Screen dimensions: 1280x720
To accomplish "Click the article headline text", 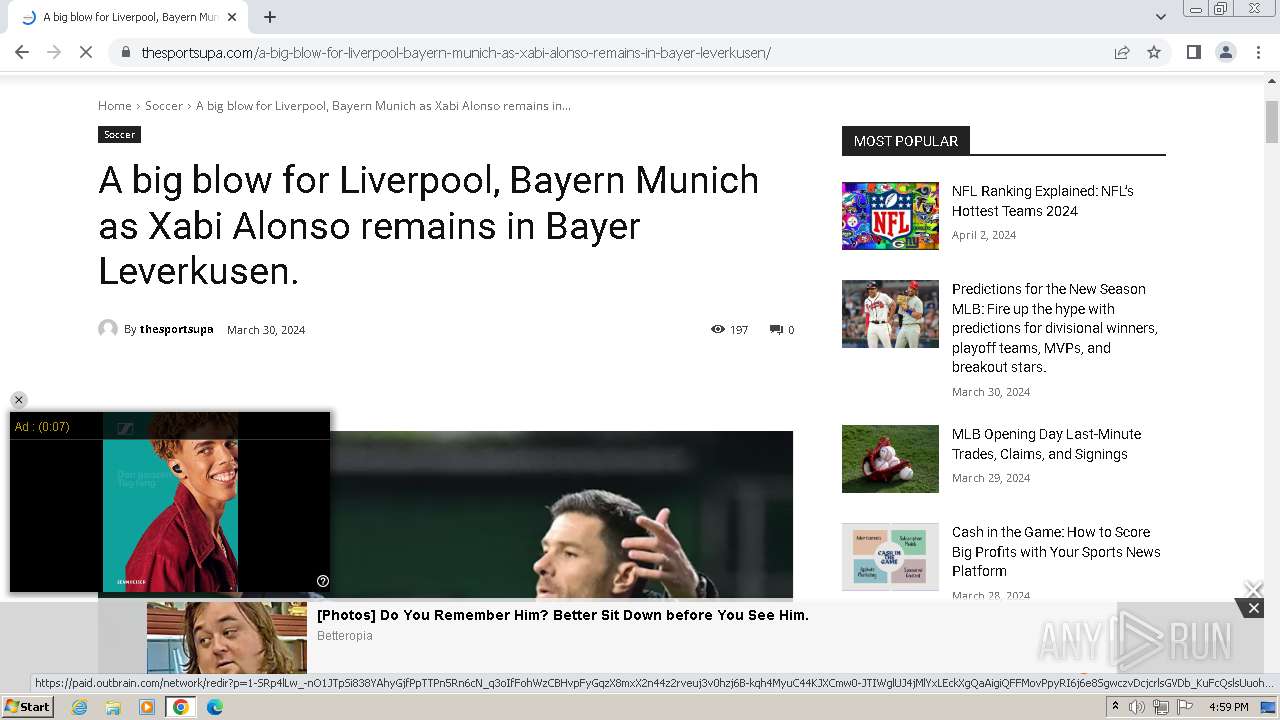I will (x=429, y=226).
